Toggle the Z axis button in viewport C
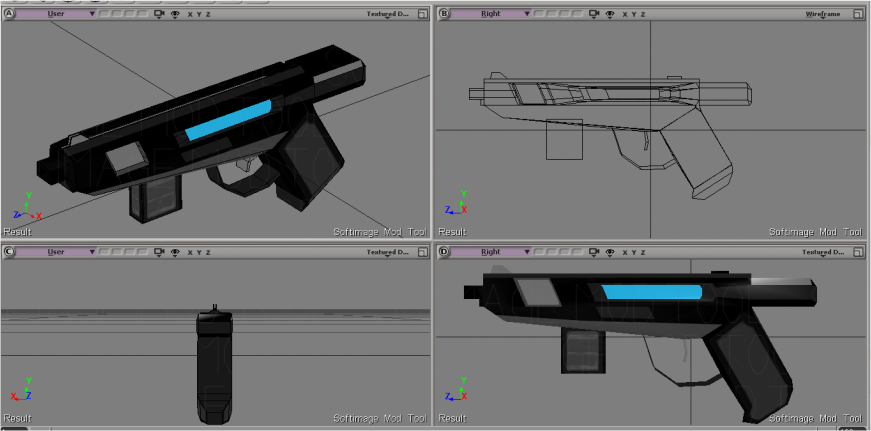Screen dimensions: 871x431 coord(208,253)
